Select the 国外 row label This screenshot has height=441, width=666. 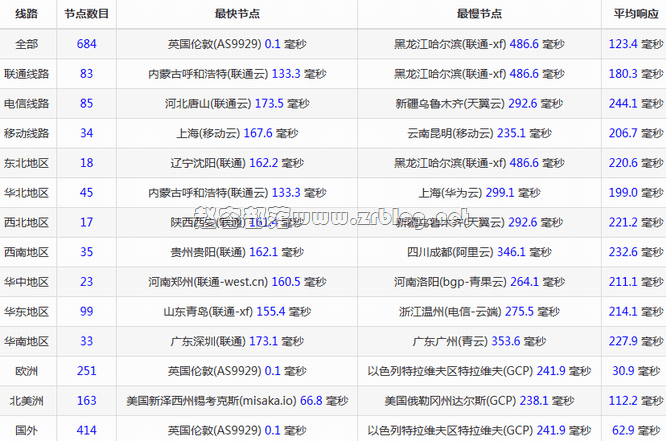point(26,430)
